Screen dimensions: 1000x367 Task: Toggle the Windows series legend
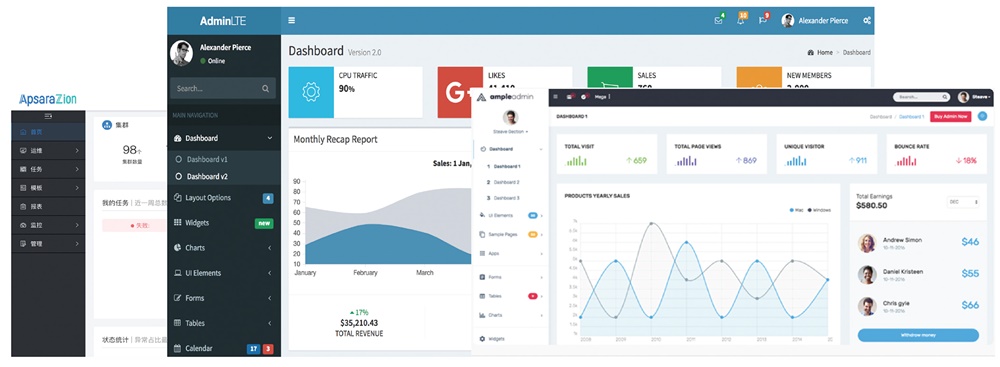tap(820, 210)
